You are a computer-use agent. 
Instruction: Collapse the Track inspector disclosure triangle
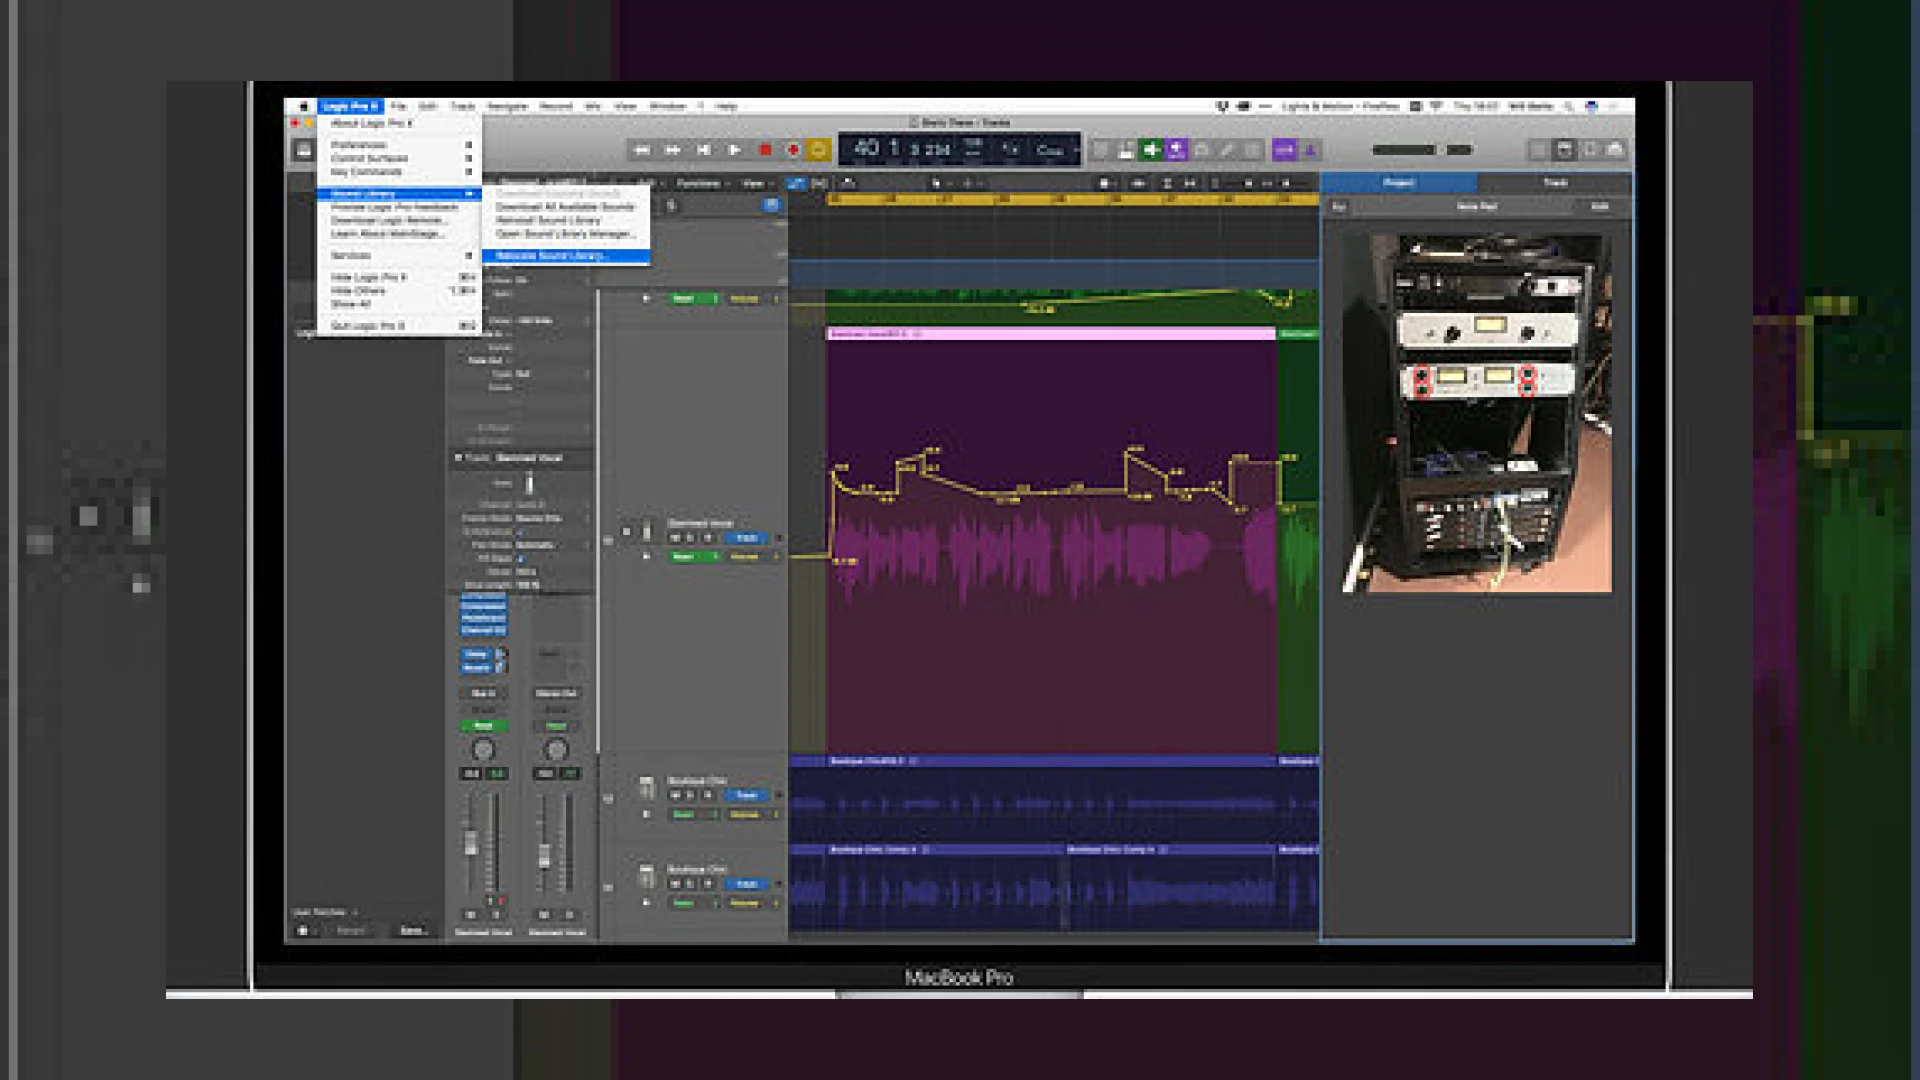[x=458, y=458]
